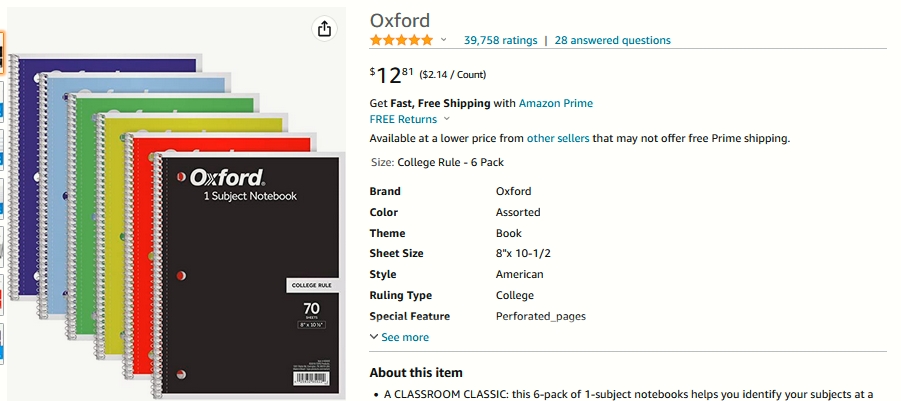The width and height of the screenshot is (901, 401).
Task: Open the star rating breakdown chevron
Action: 443,40
